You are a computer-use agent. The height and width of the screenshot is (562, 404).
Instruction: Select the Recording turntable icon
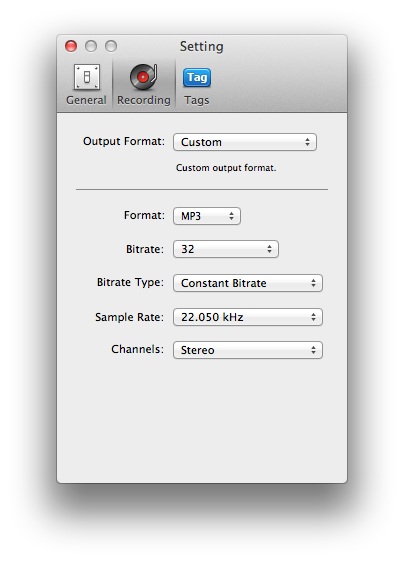[x=143, y=77]
